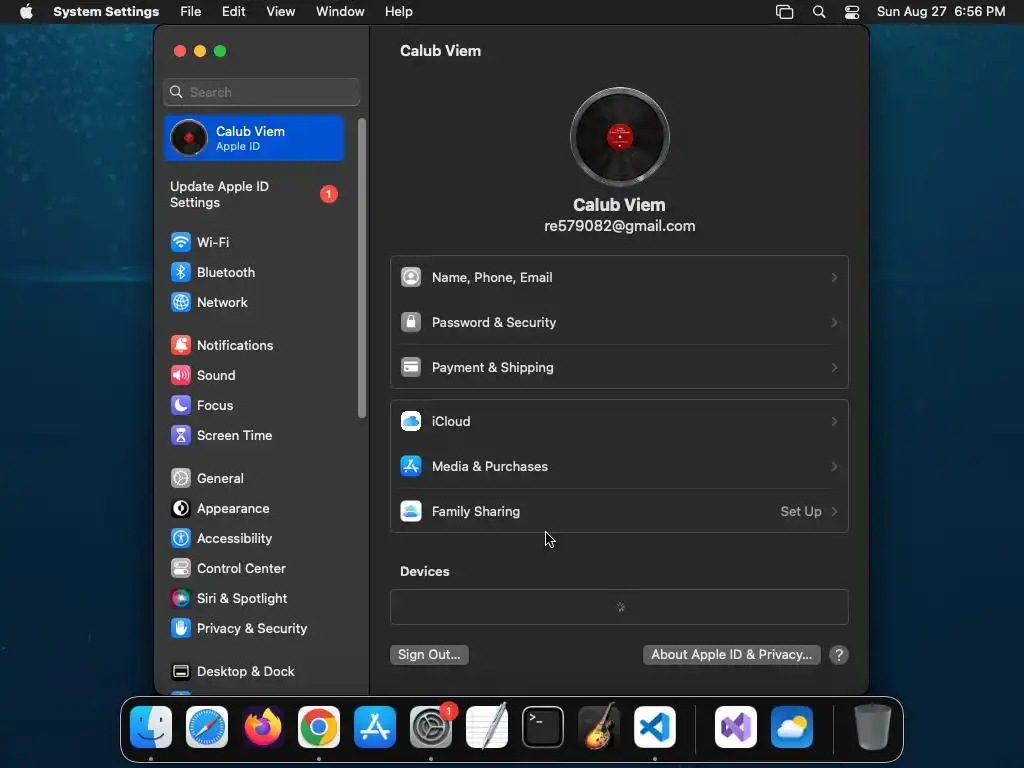1024x768 pixels.
Task: Launch Terminal from the Dock
Action: coord(543,727)
